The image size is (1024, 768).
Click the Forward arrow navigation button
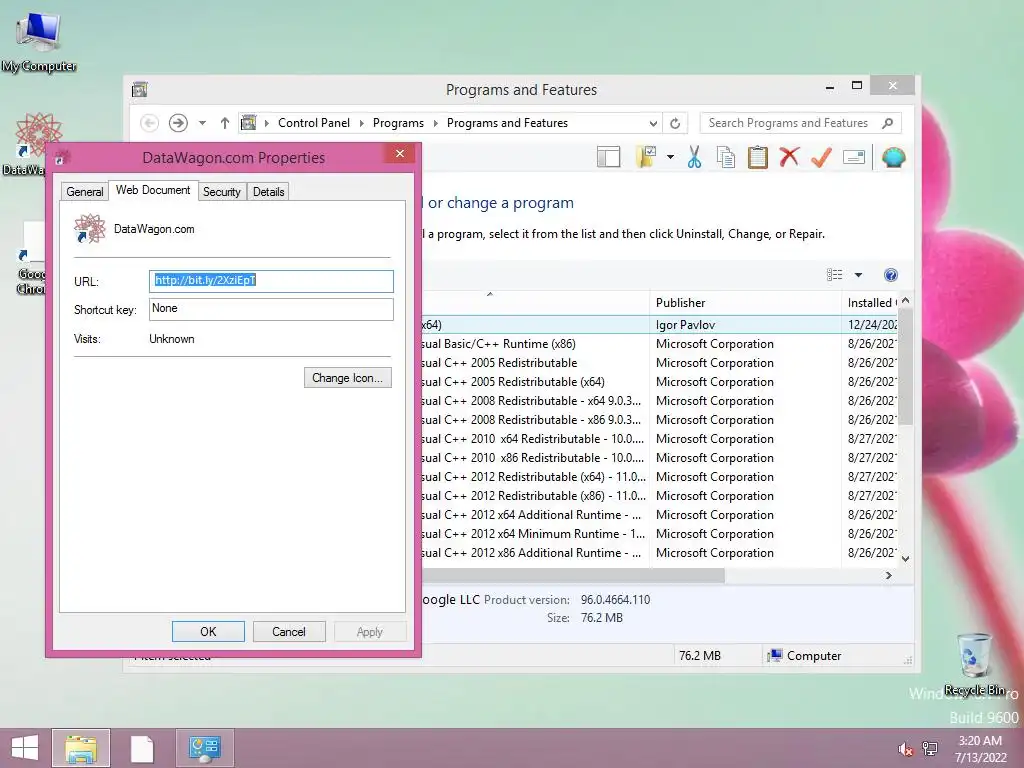[x=178, y=123]
